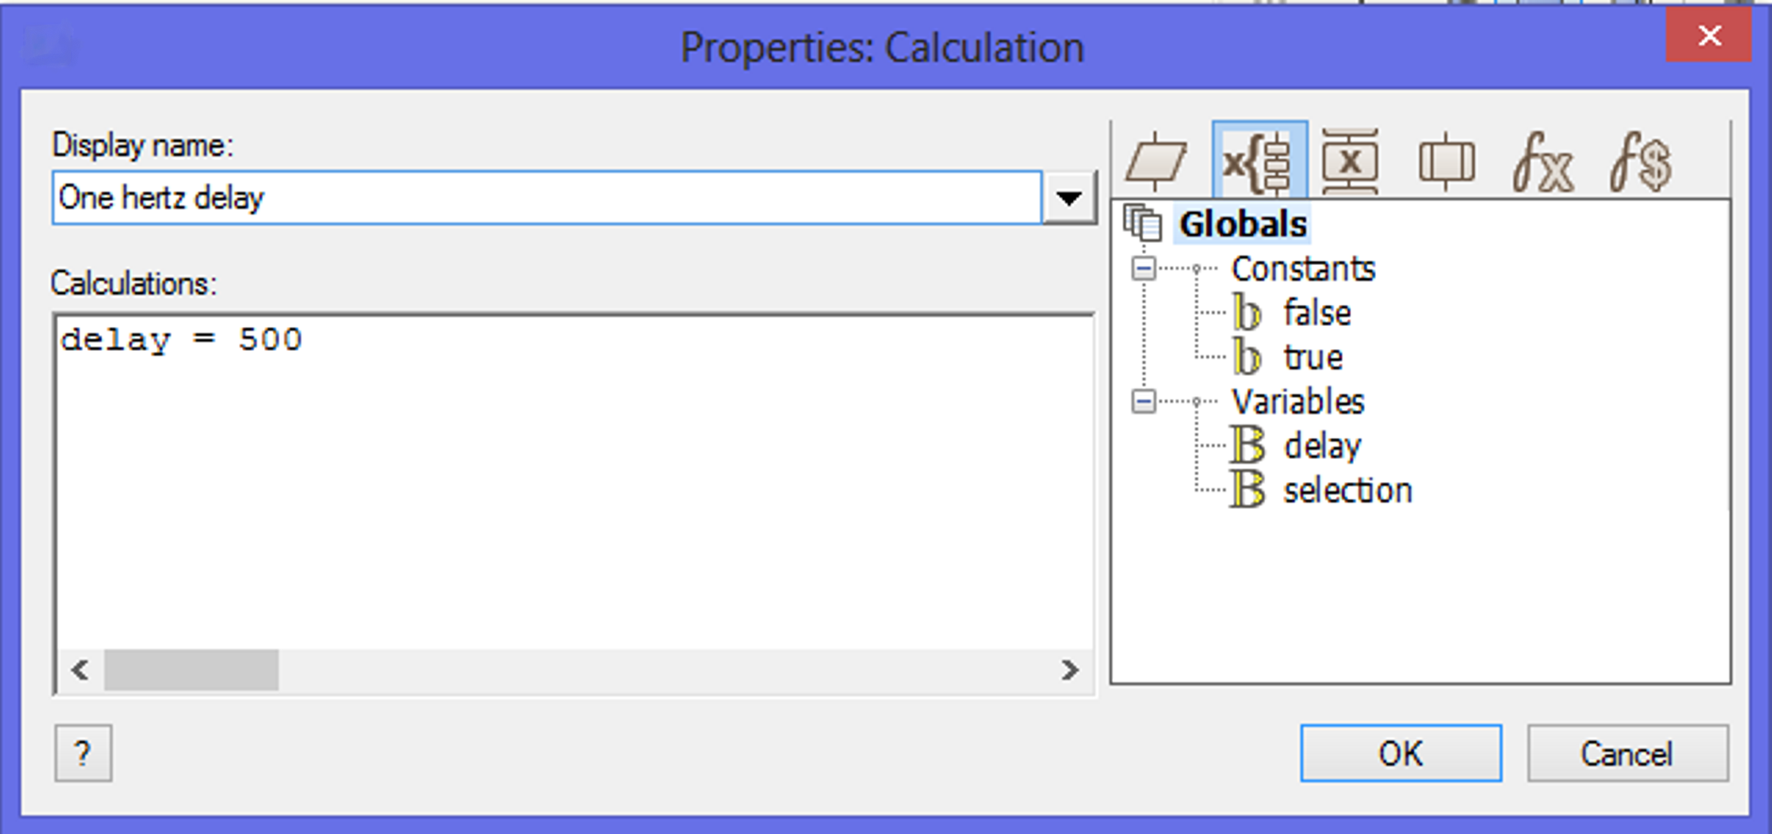Click the byte icon beside false constant

coord(1246,313)
